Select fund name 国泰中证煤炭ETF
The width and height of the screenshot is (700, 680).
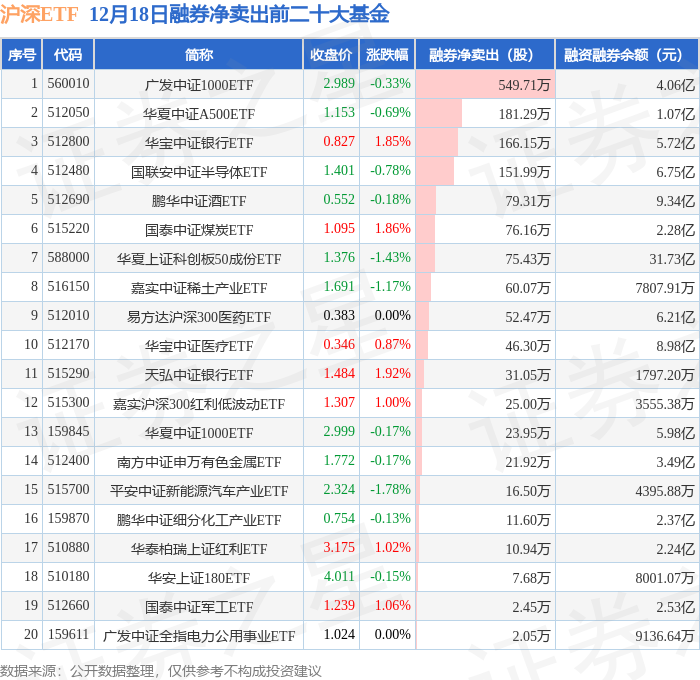pyautogui.click(x=199, y=230)
